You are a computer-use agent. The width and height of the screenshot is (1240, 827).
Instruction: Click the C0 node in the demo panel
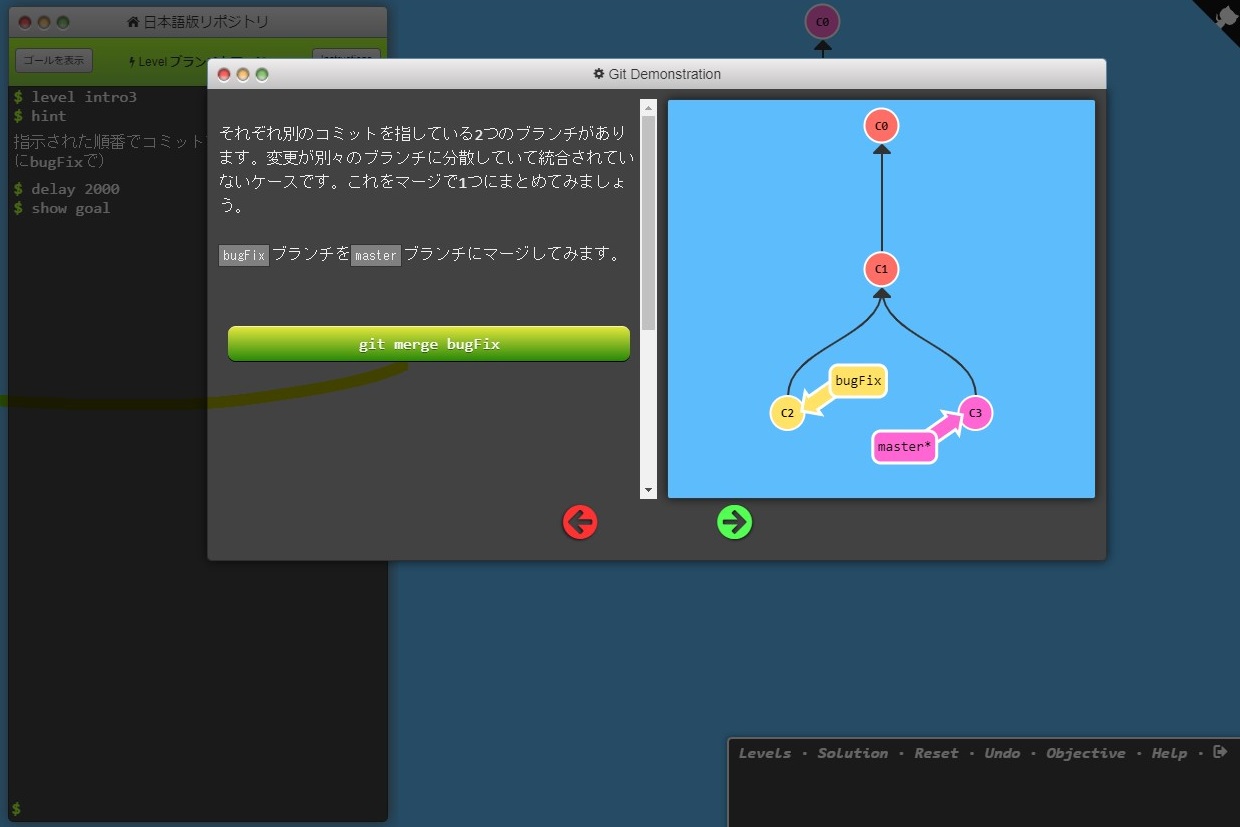tap(881, 126)
